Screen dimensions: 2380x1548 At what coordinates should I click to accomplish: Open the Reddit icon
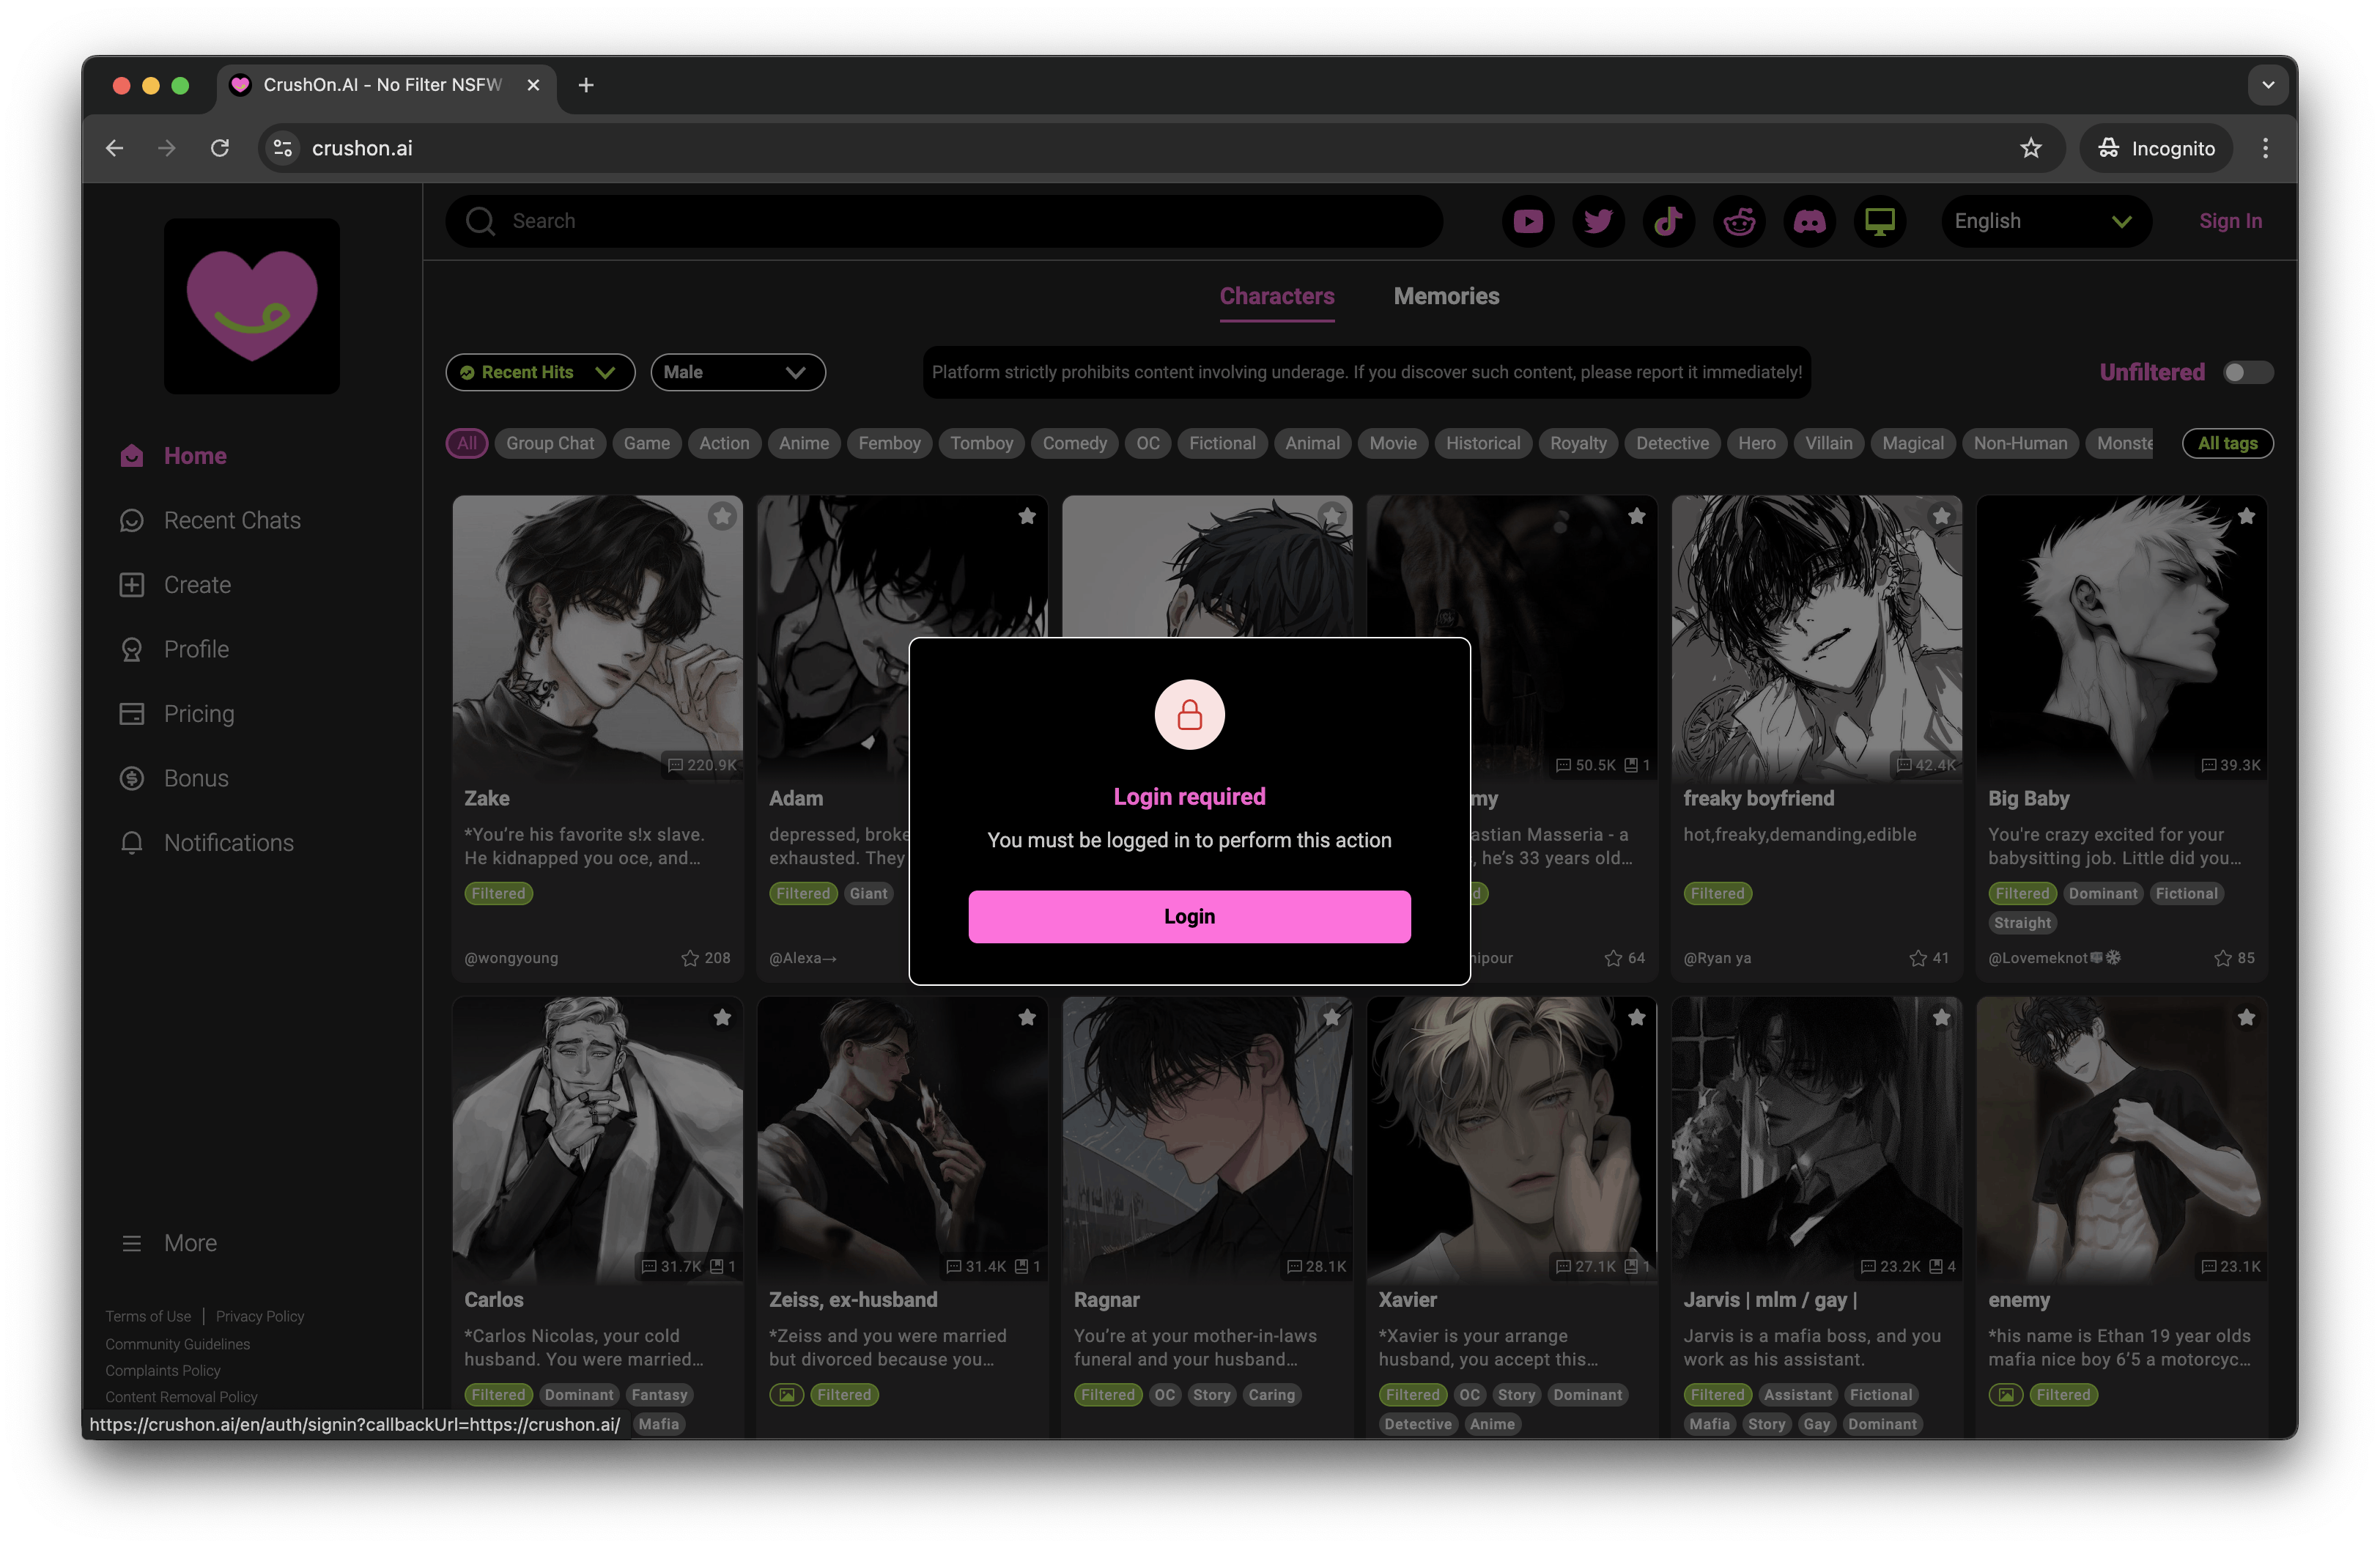[x=1739, y=221]
